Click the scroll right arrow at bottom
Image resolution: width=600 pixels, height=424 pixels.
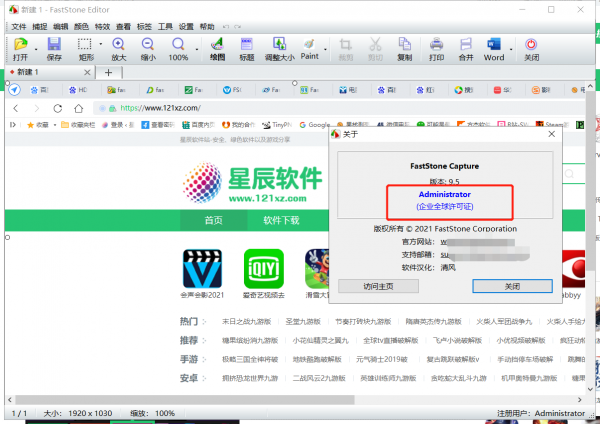(579, 400)
